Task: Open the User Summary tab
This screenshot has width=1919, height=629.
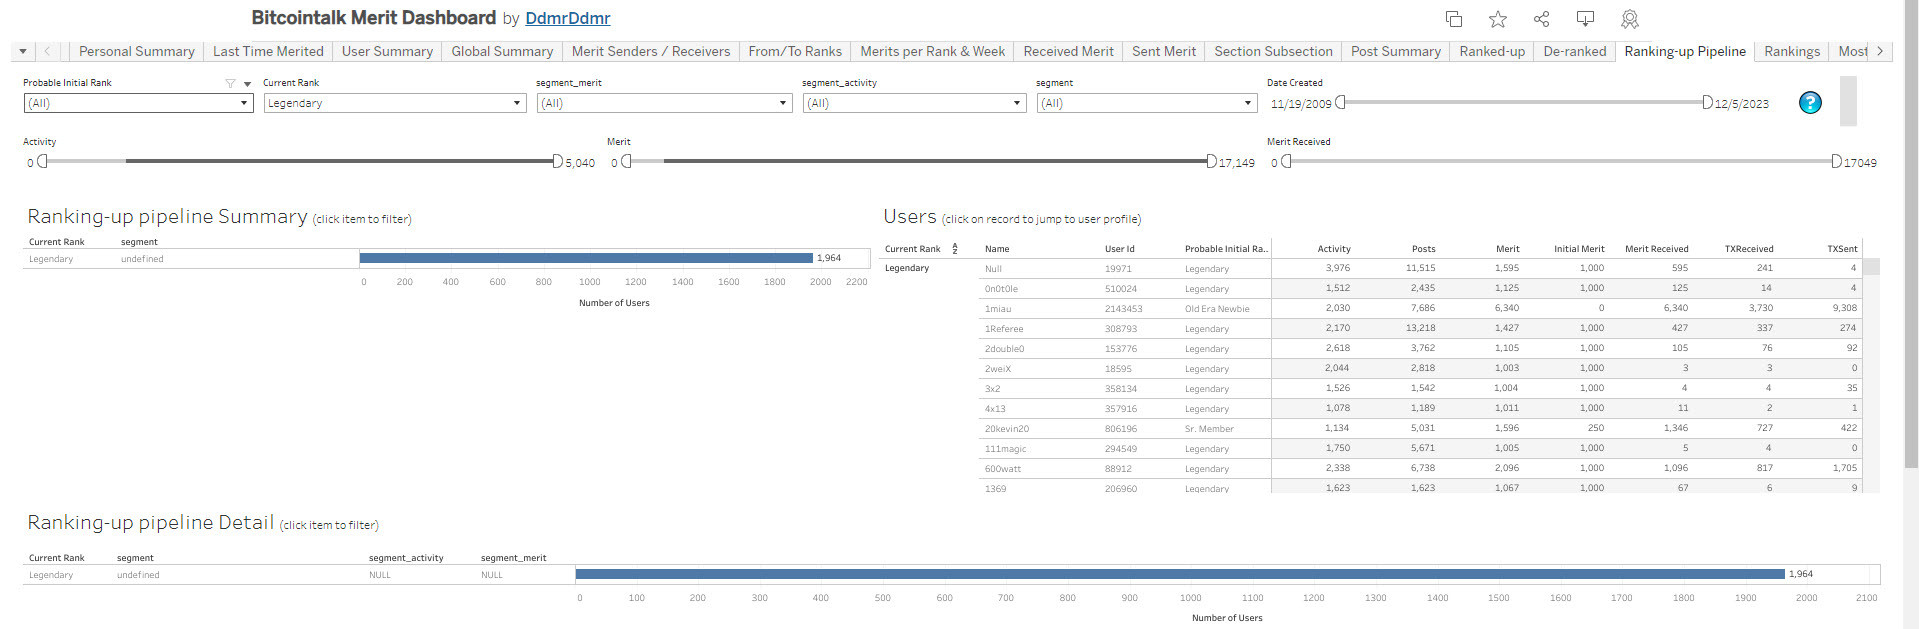Action: [x=387, y=51]
